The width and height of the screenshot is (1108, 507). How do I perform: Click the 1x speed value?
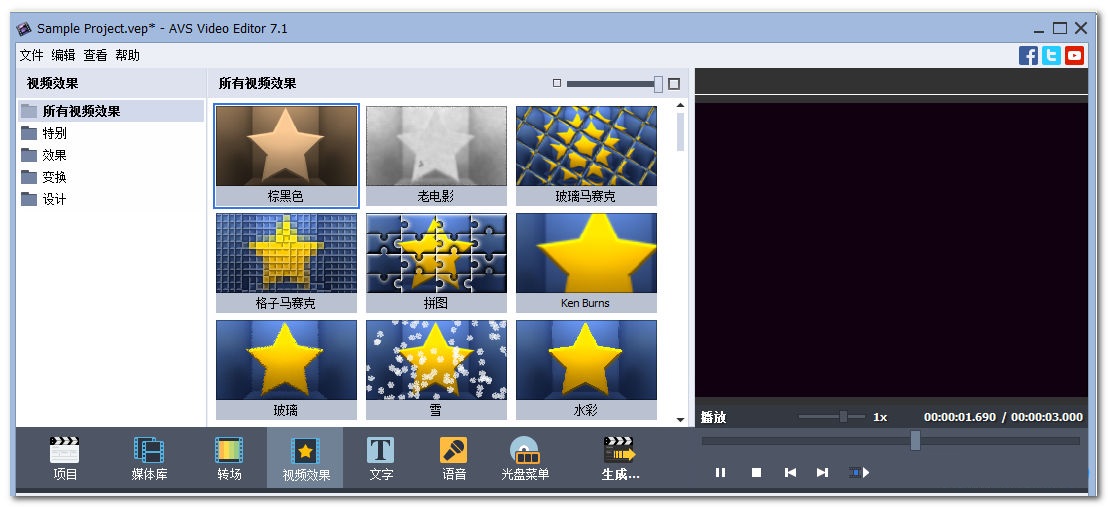pos(880,417)
